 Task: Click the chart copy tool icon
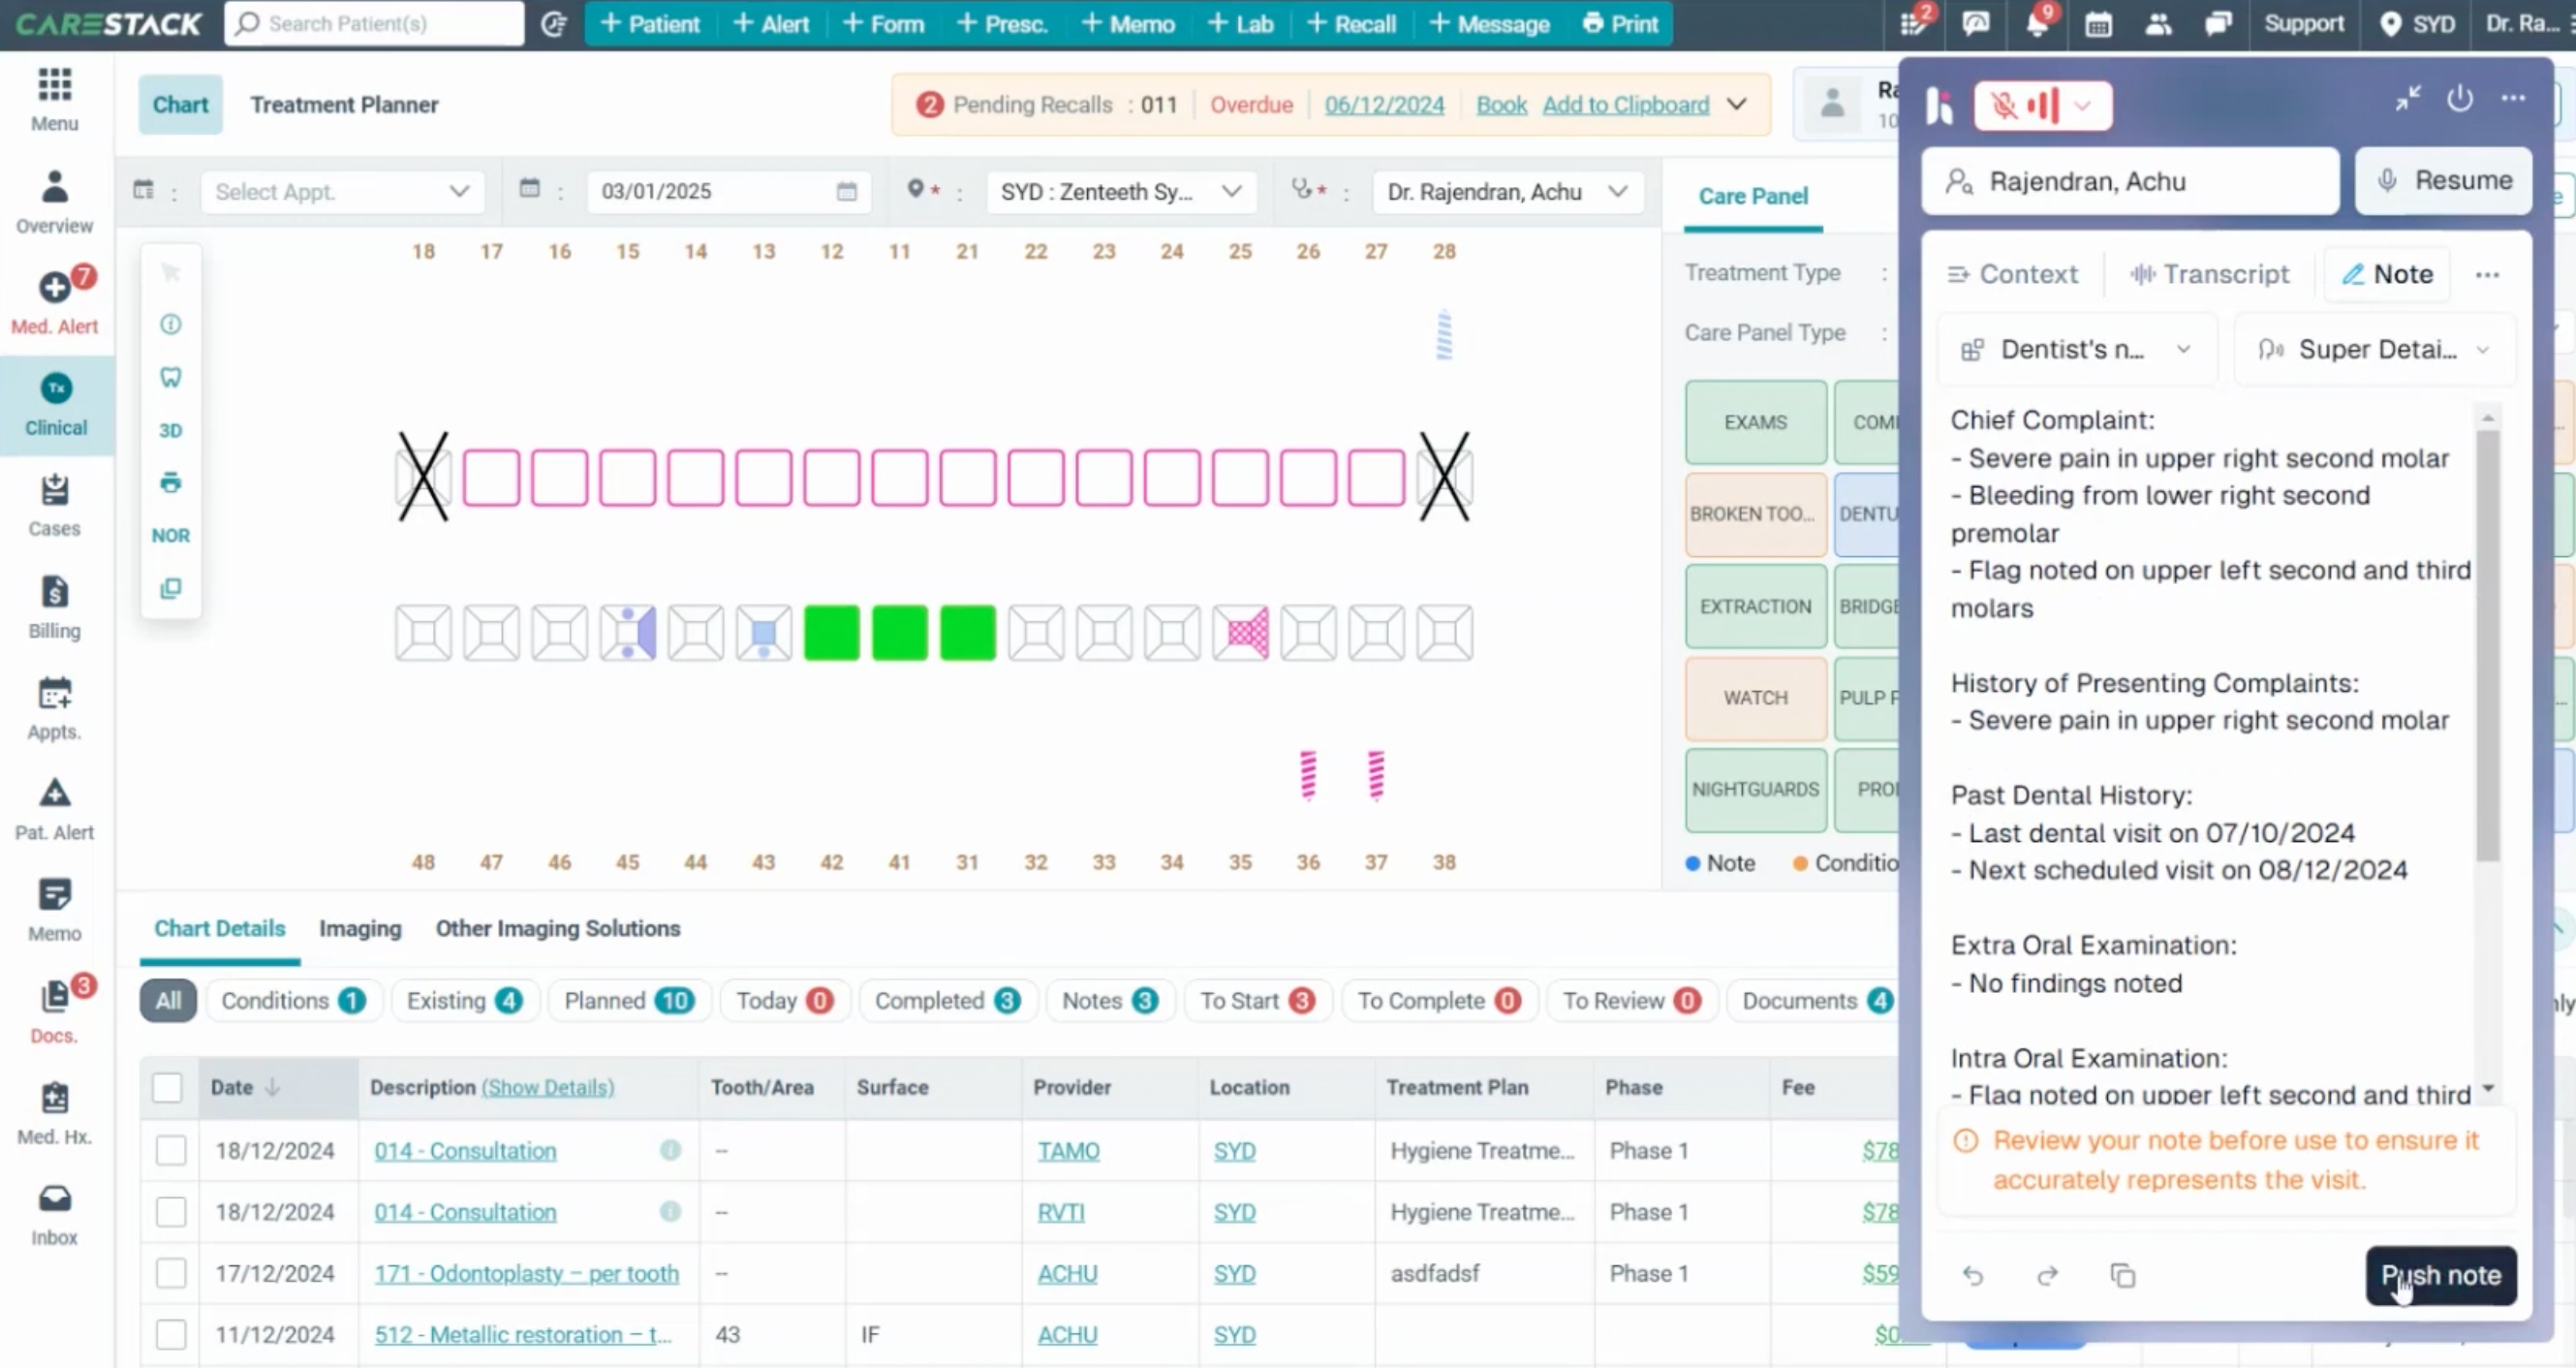(x=171, y=588)
